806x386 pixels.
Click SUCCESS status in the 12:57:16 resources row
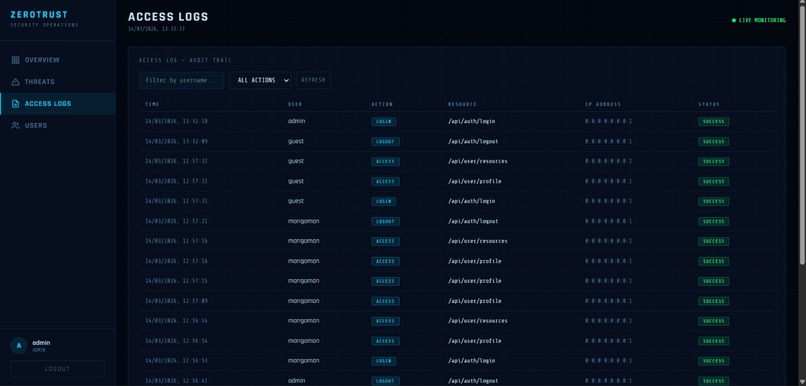[x=713, y=242]
